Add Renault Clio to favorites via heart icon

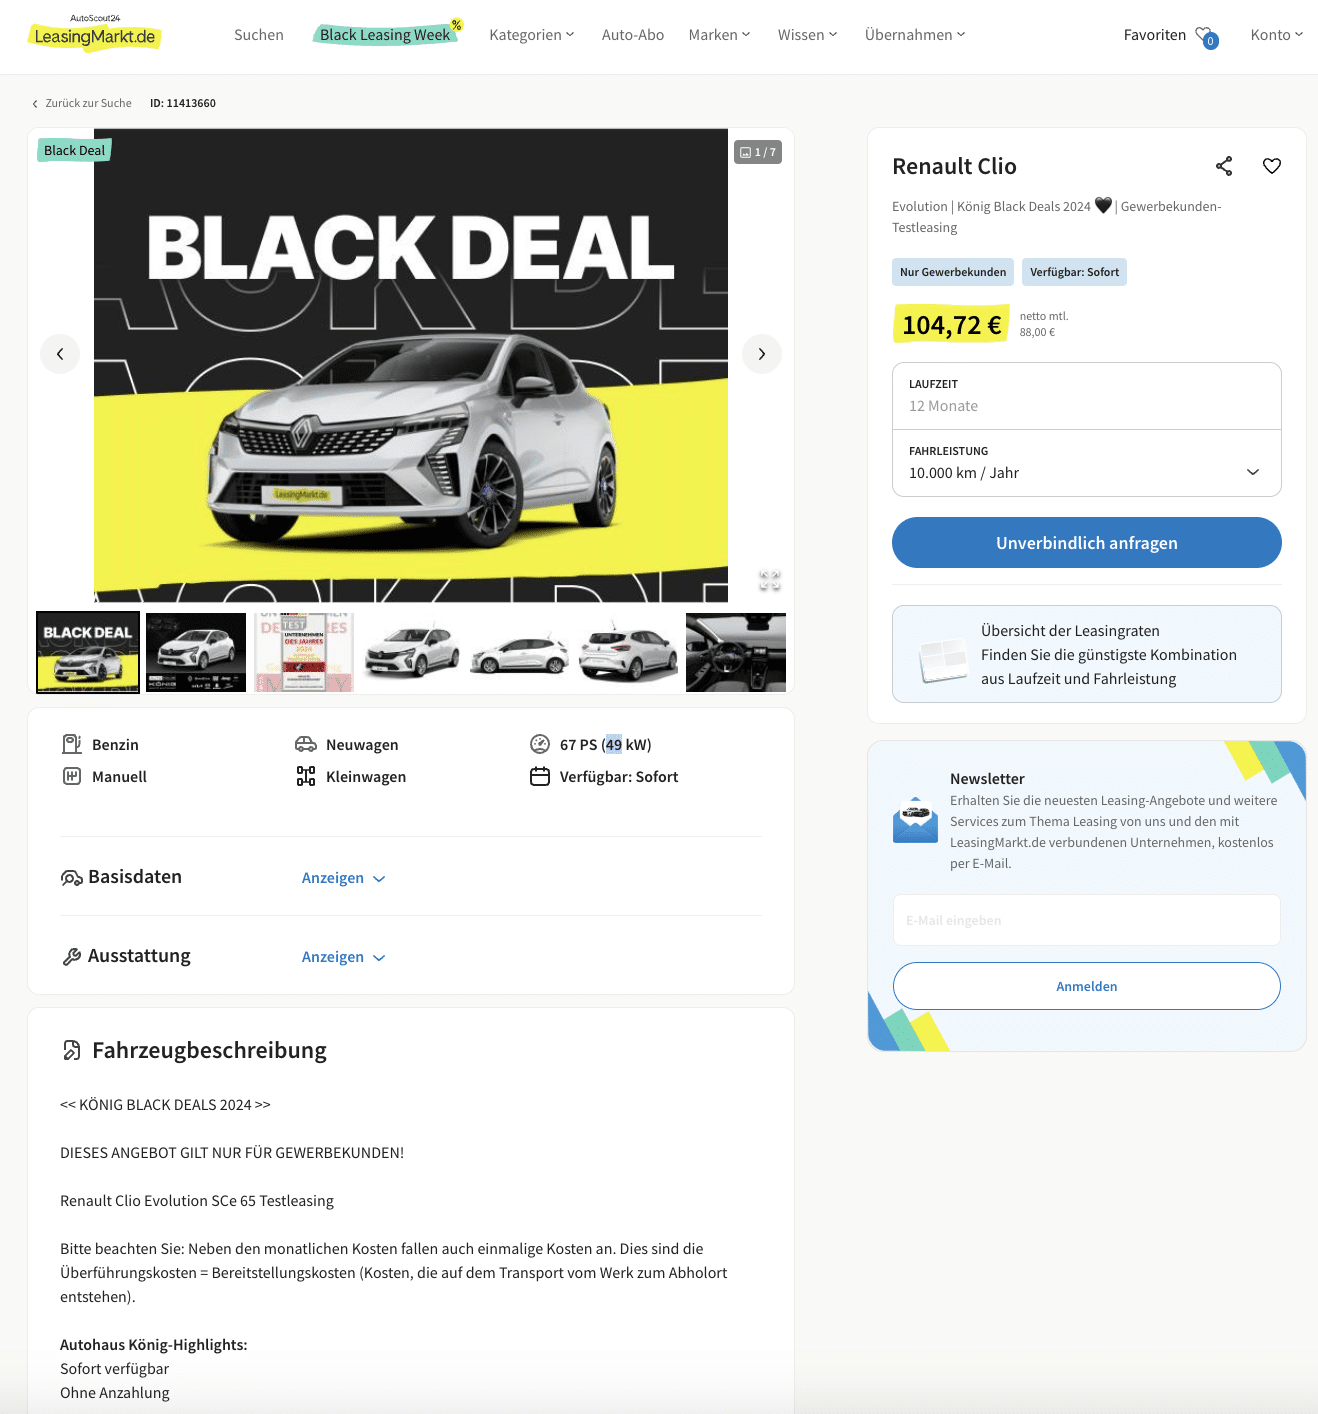tap(1272, 166)
